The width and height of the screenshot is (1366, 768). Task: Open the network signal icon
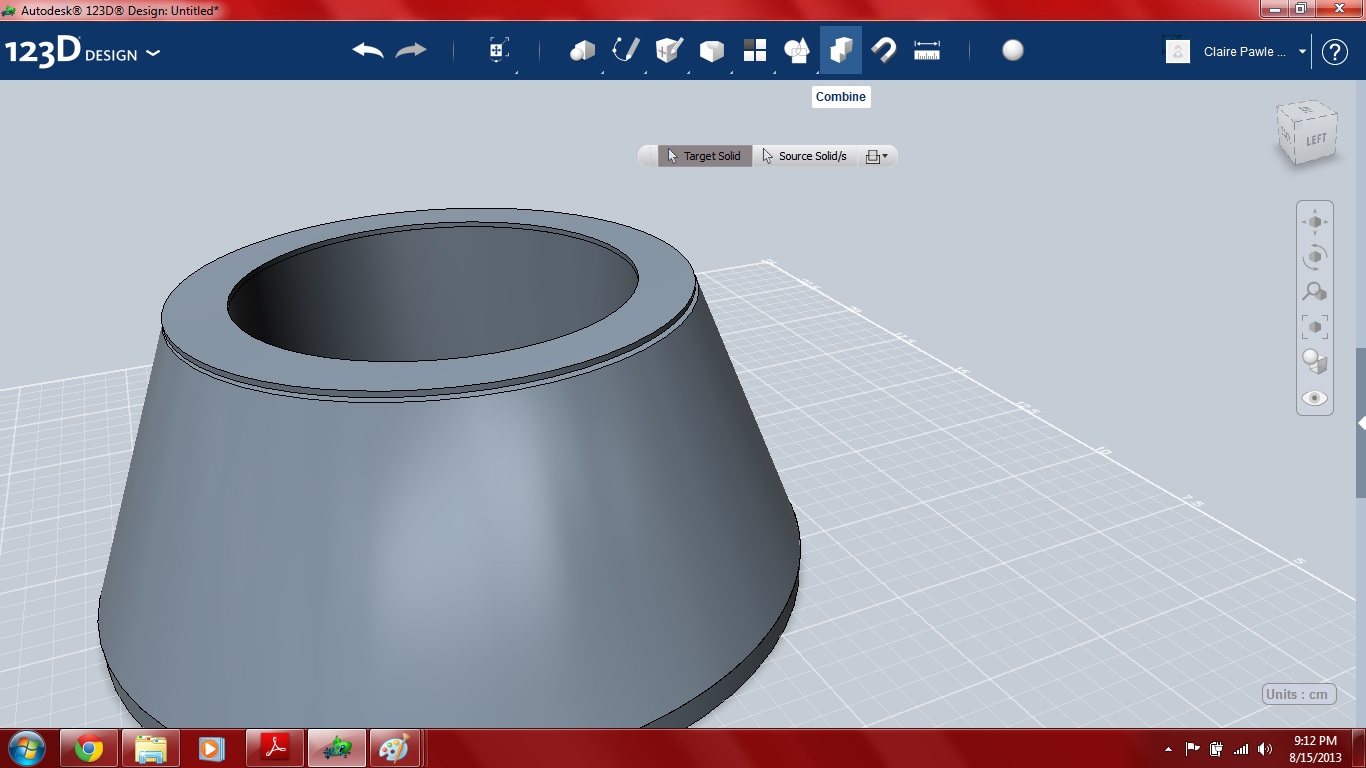point(1241,749)
